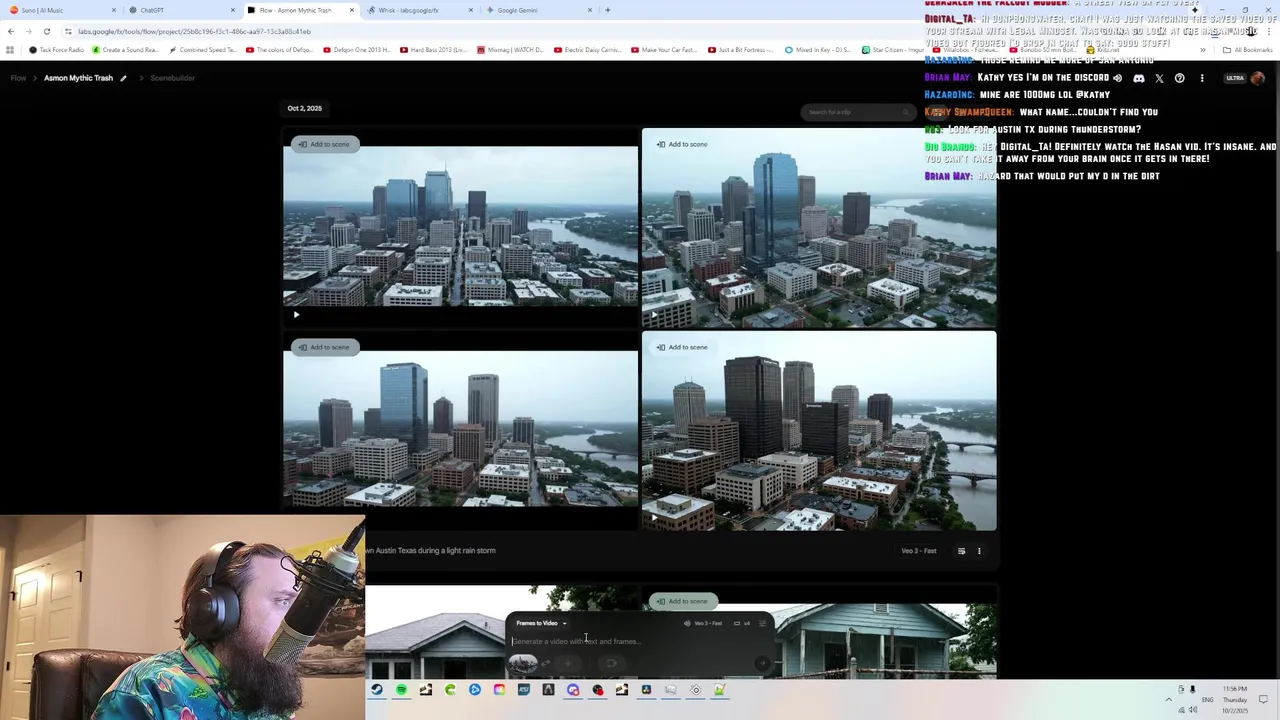The image size is (1280, 720).
Task: Open Steam from the taskbar
Action: point(377,689)
